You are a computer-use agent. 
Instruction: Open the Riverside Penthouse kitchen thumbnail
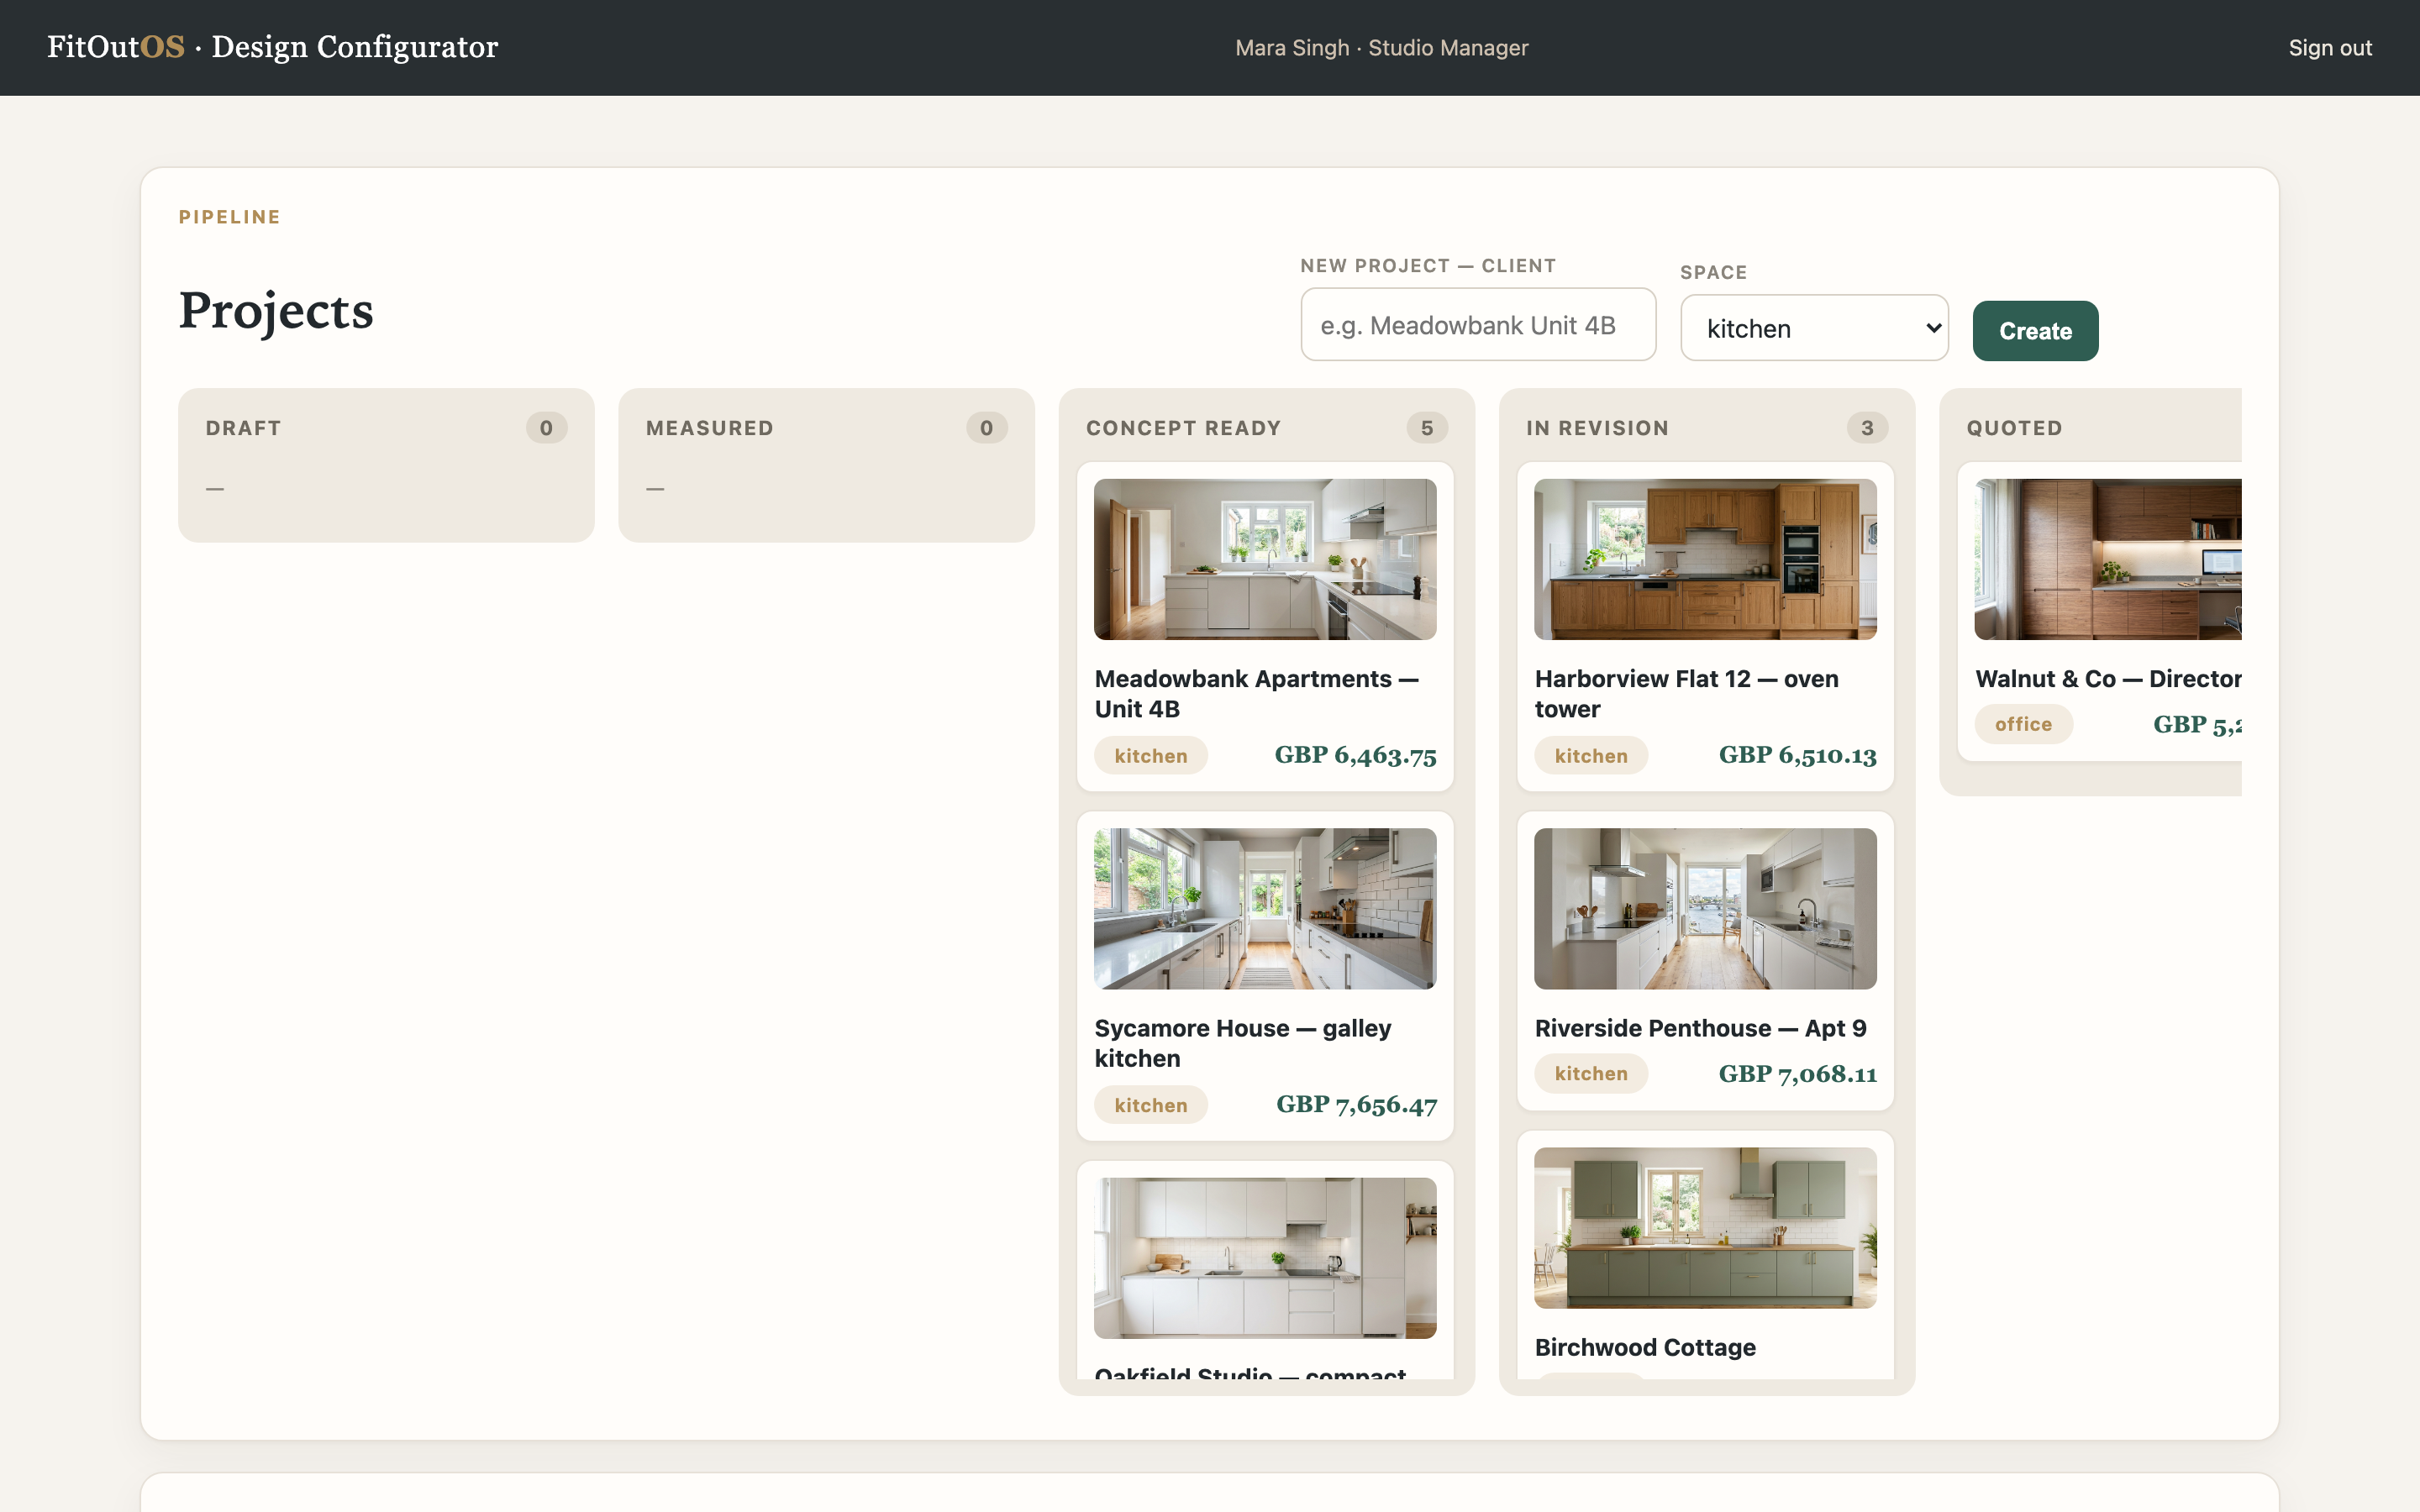tap(1704, 908)
